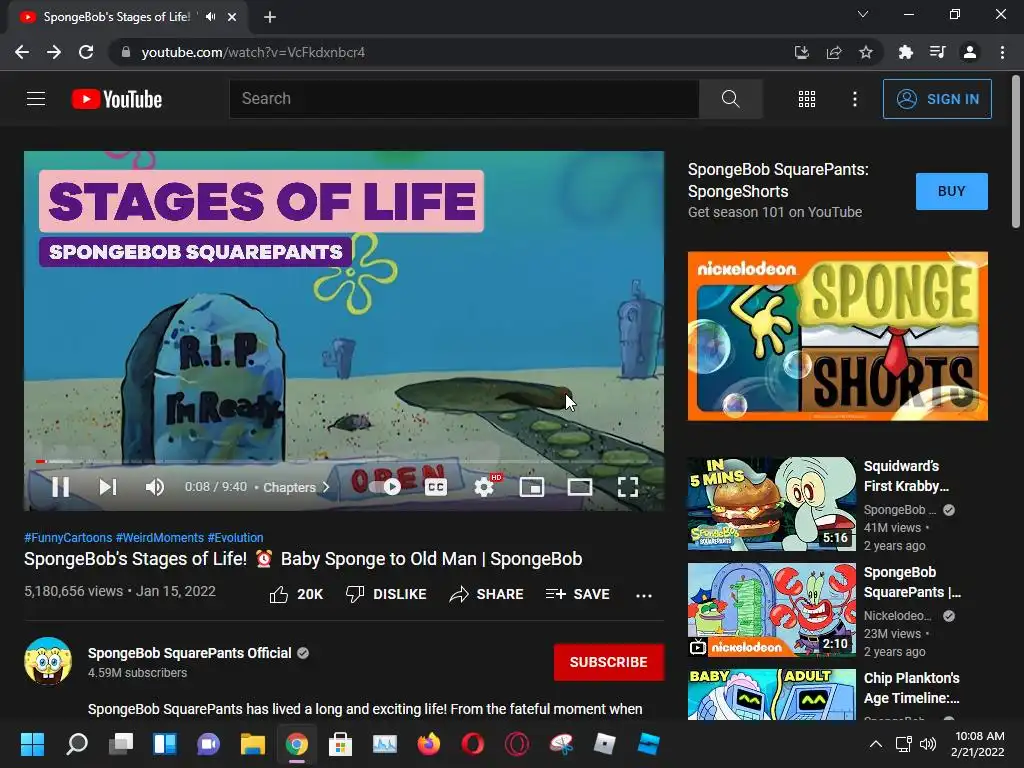Open the SpongeBob SquarePants Official channel avatar
The image size is (1024, 768).
(48, 661)
